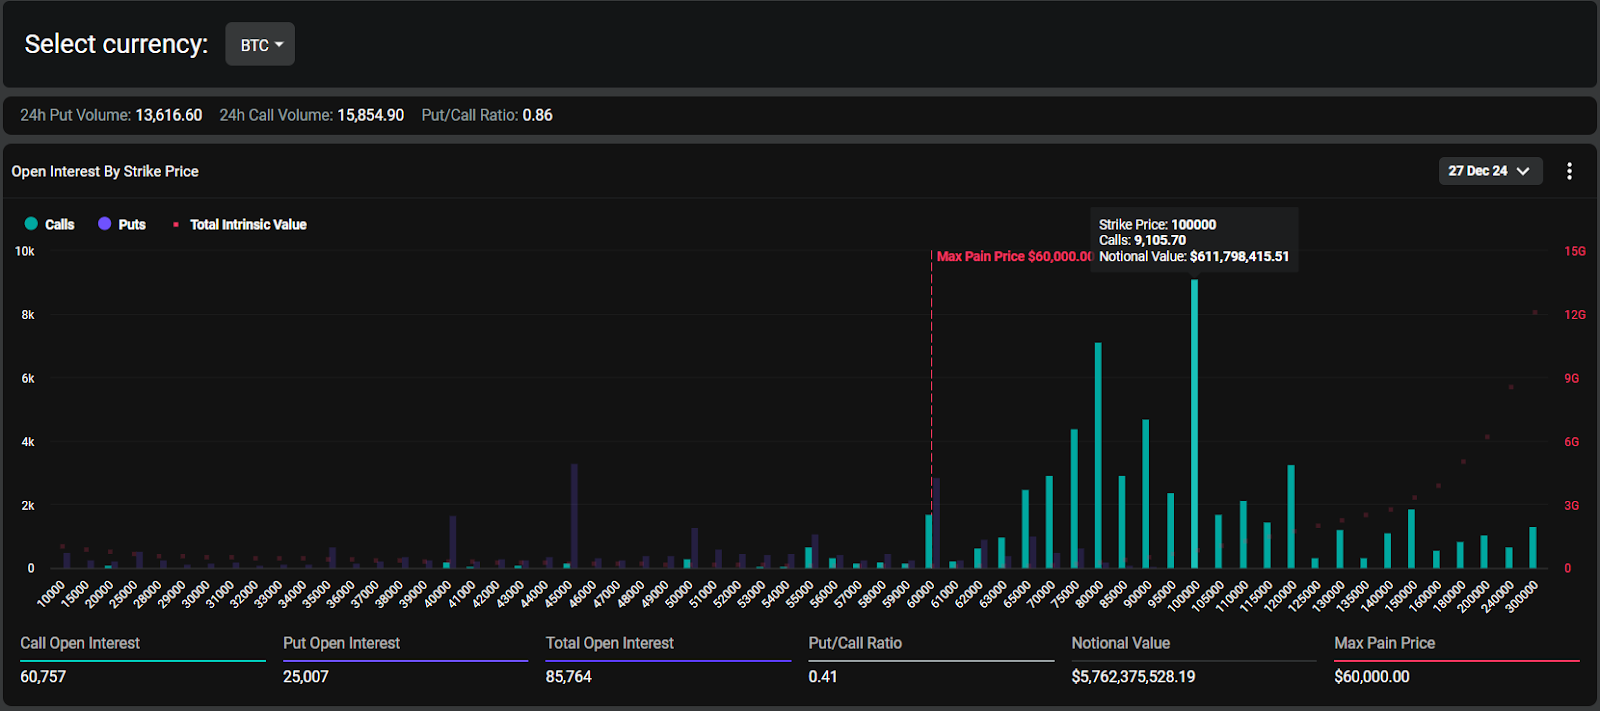The image size is (1600, 711).
Task: Click the Call Open Interest label
Action: coord(80,643)
